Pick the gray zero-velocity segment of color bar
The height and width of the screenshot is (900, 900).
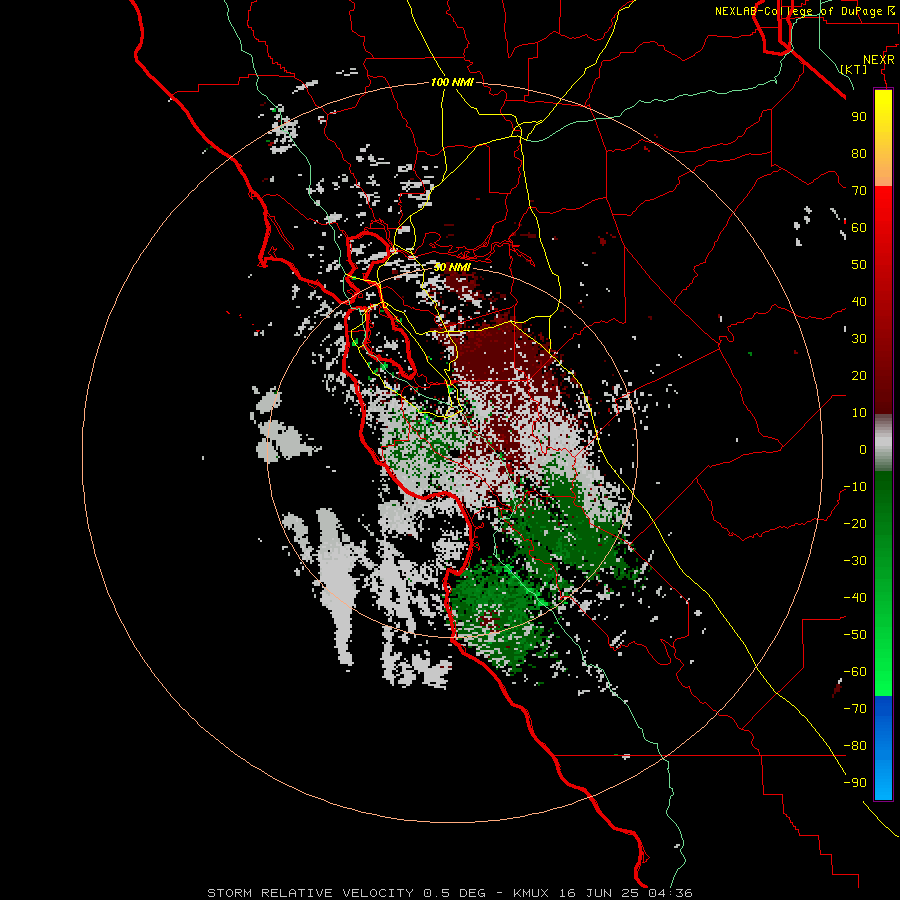[x=883, y=443]
